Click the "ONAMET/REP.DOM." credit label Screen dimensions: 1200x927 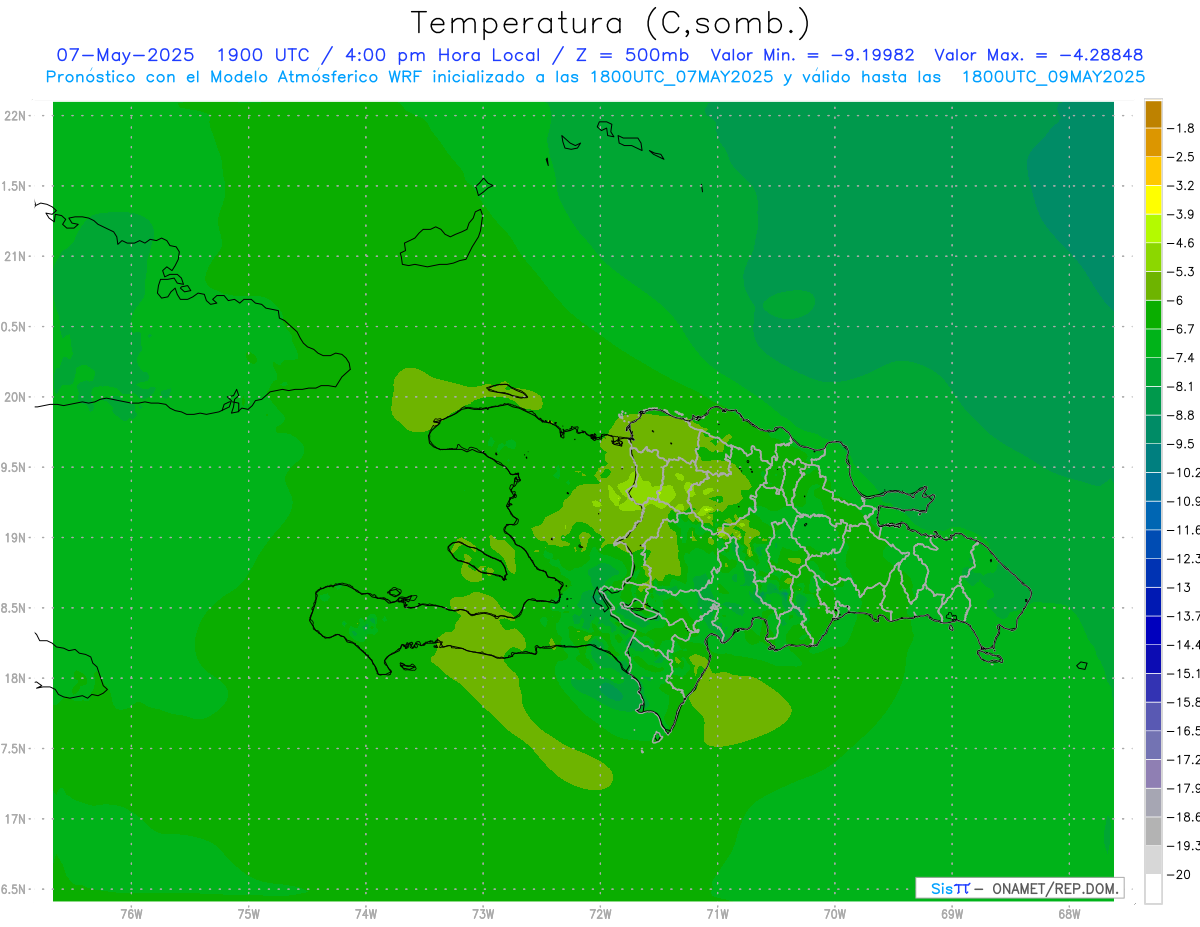[1055, 888]
